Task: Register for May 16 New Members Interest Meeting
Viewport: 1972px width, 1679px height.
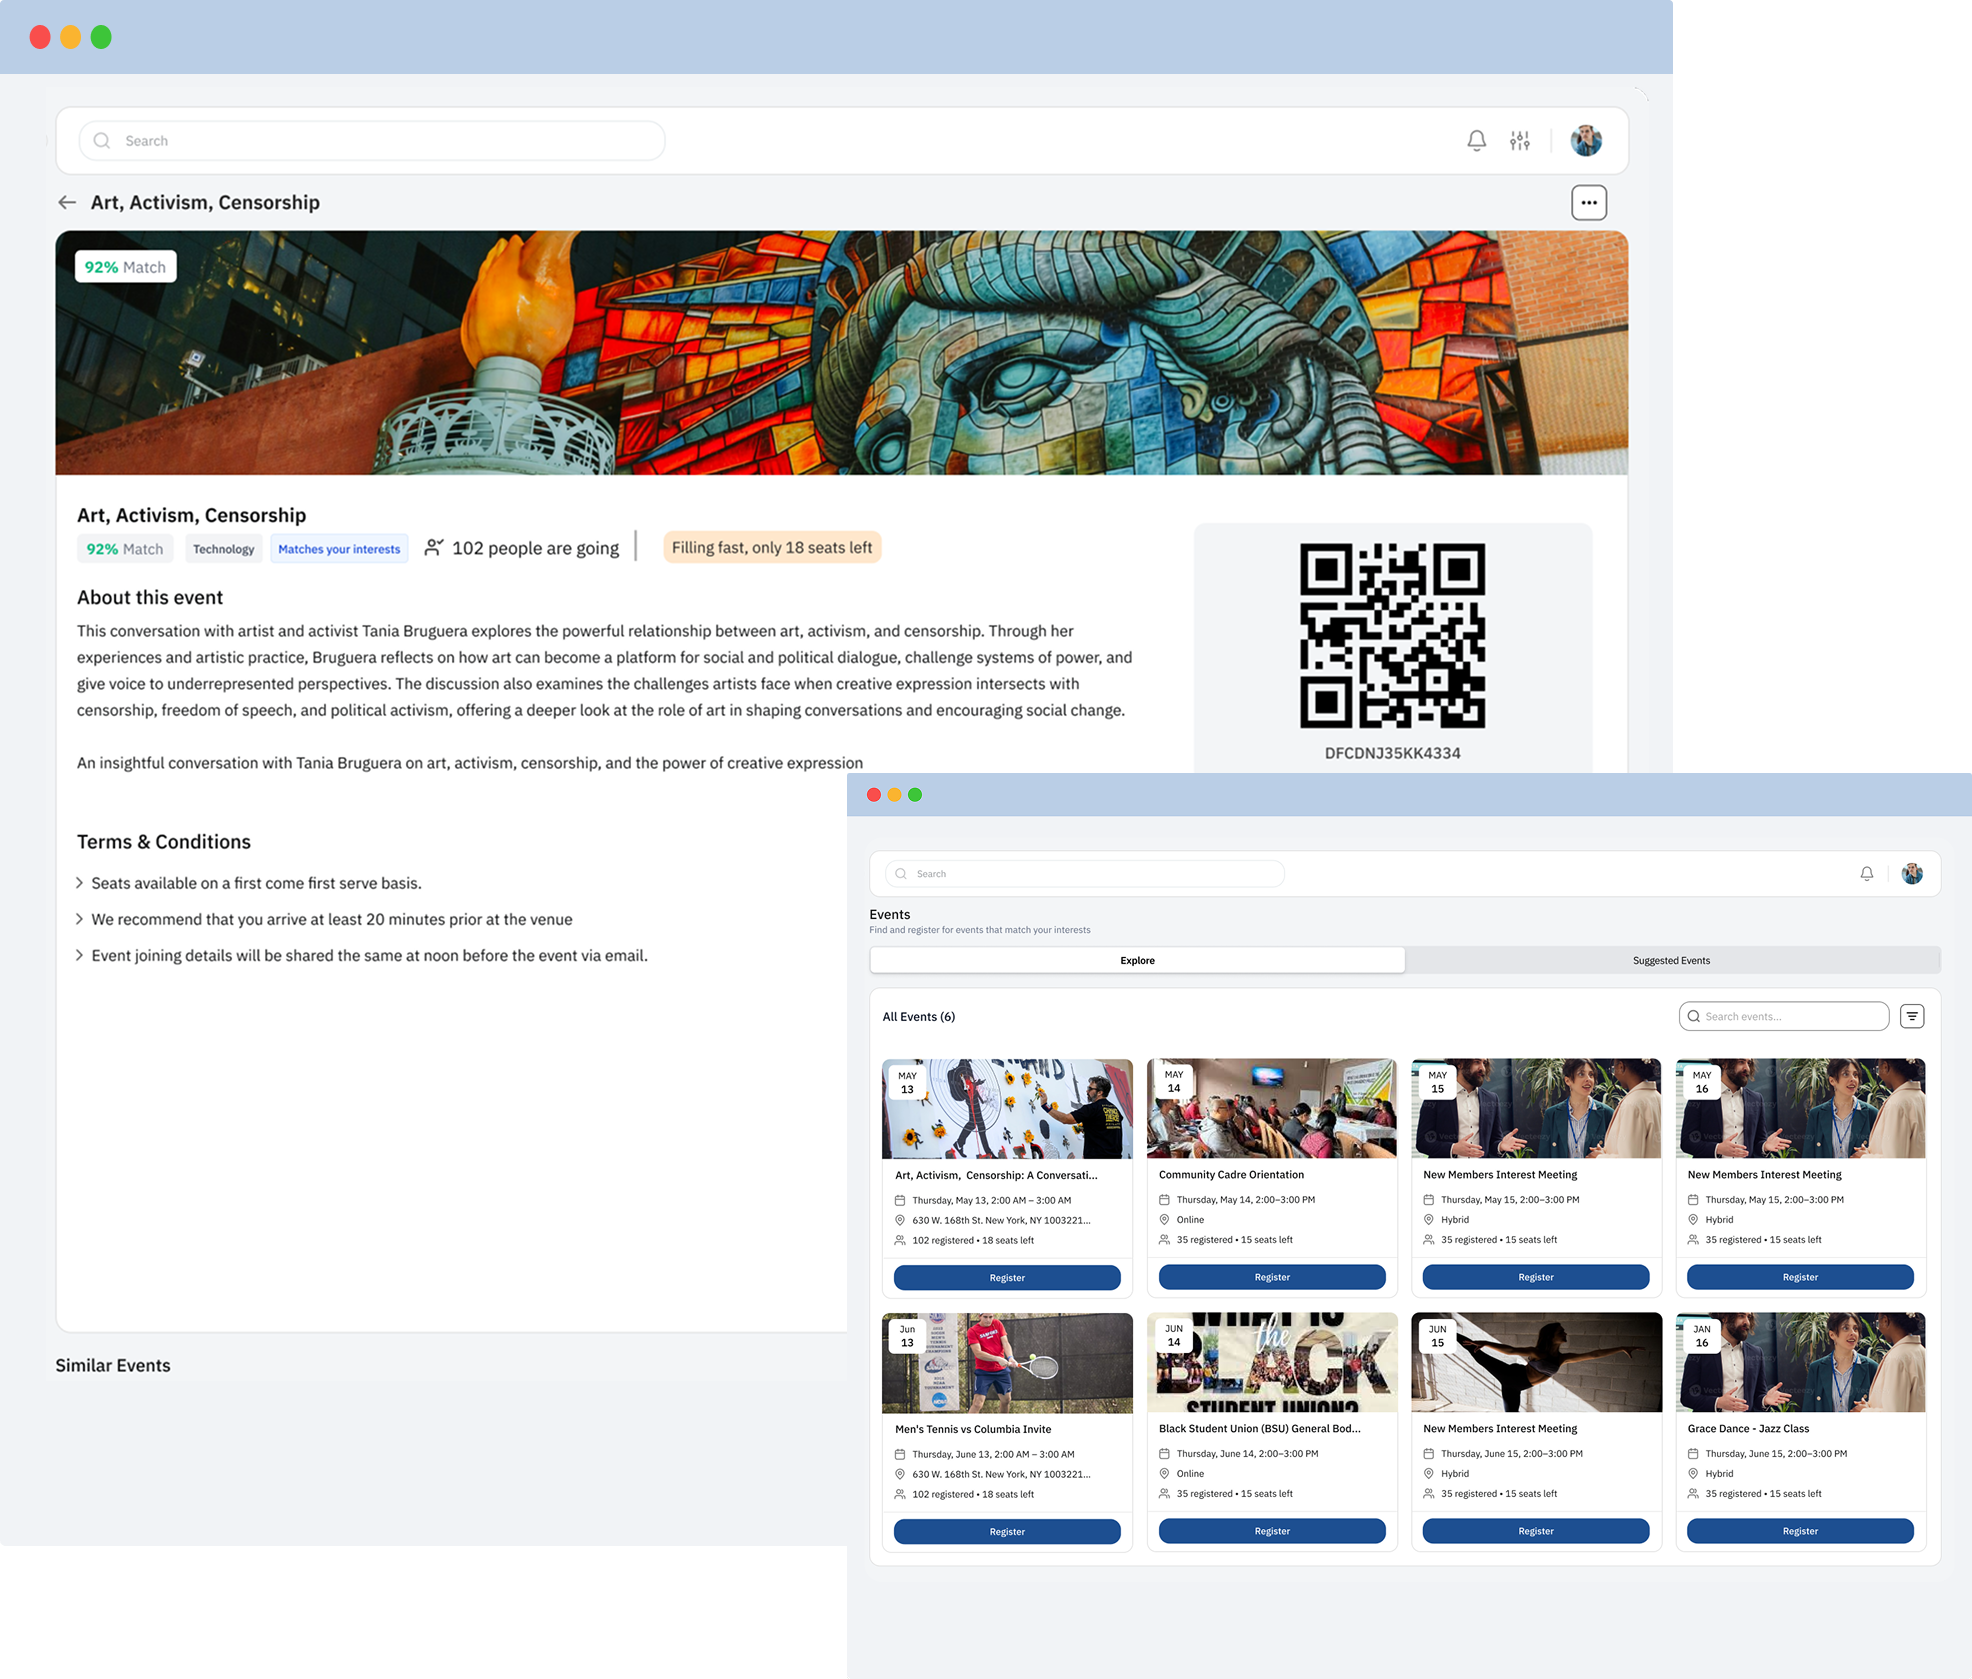Action: (x=1800, y=1277)
